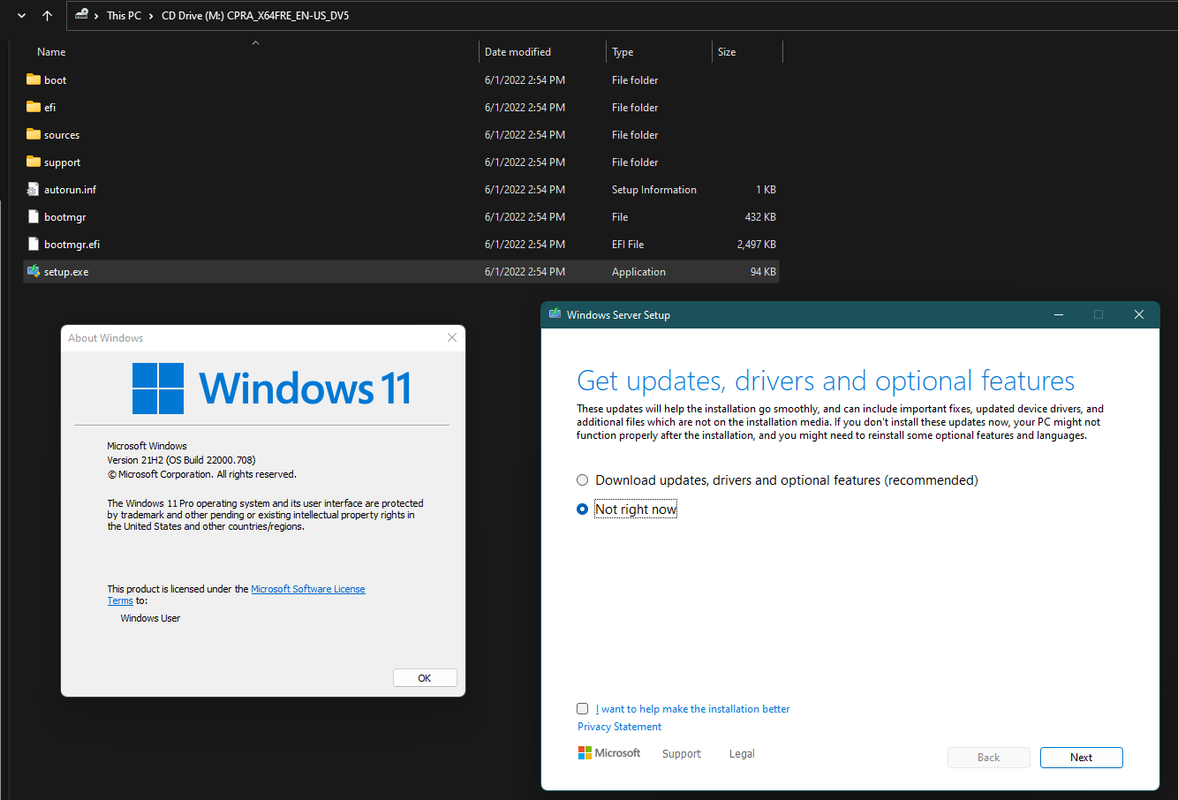The image size is (1178, 800).
Task: Close the About Windows dialog
Action: (452, 337)
